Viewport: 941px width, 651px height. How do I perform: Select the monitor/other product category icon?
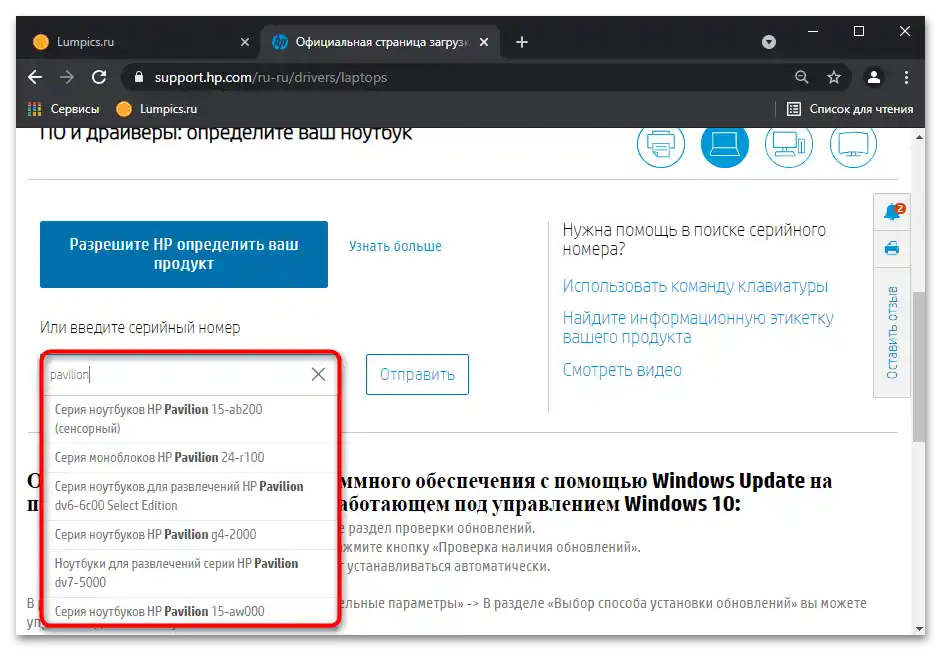point(853,144)
